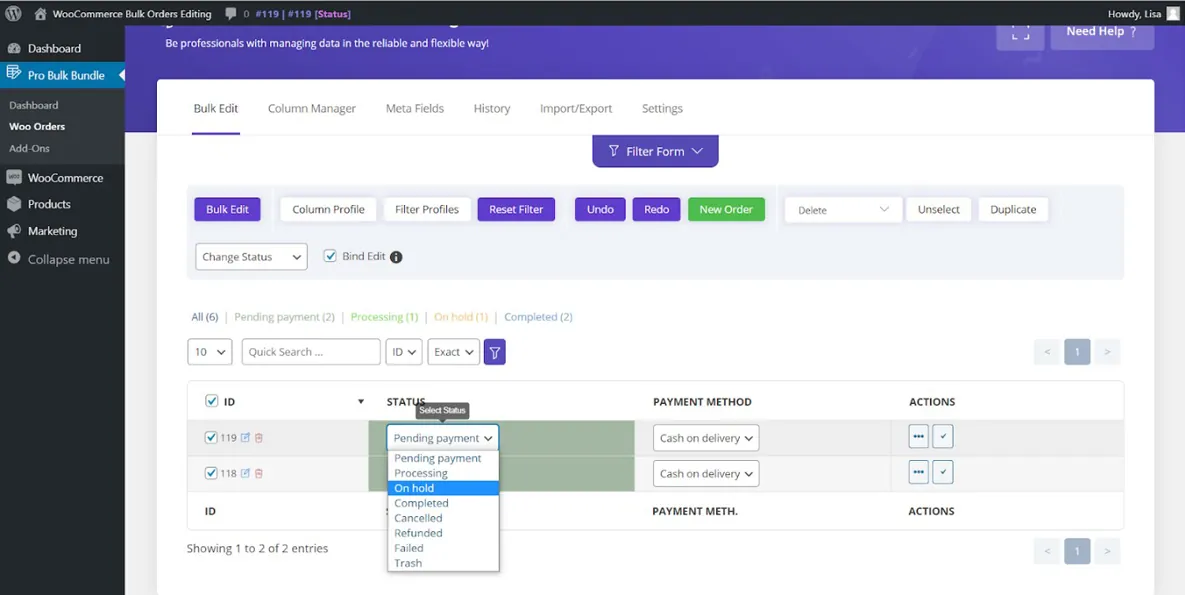Click the Completed (2) status filter link

538,316
